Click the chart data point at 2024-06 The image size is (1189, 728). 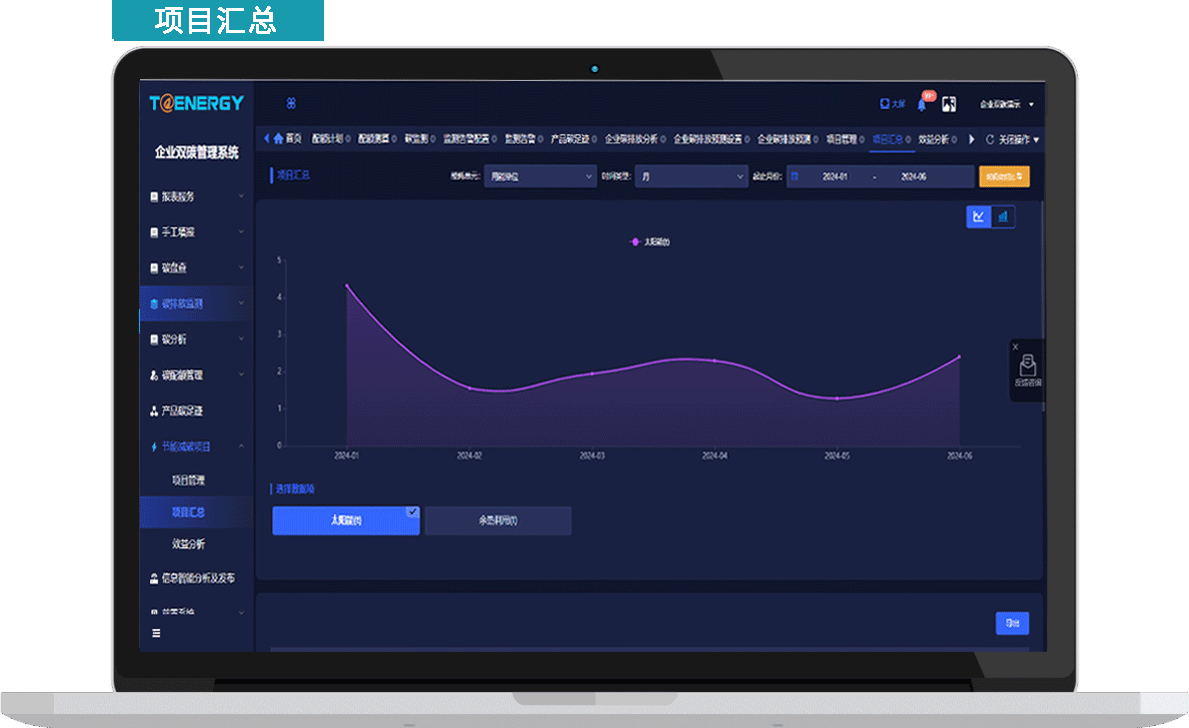coord(959,356)
